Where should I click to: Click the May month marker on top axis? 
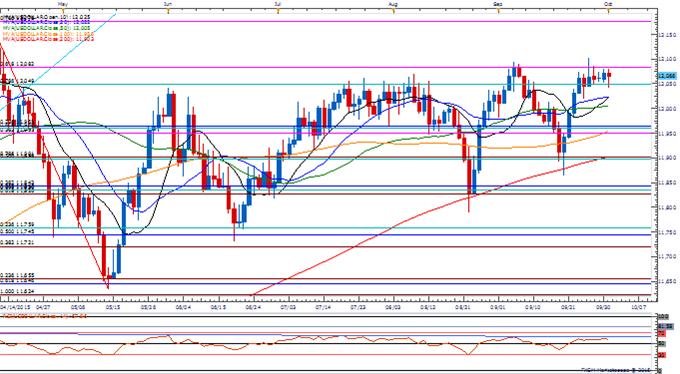click(63, 3)
